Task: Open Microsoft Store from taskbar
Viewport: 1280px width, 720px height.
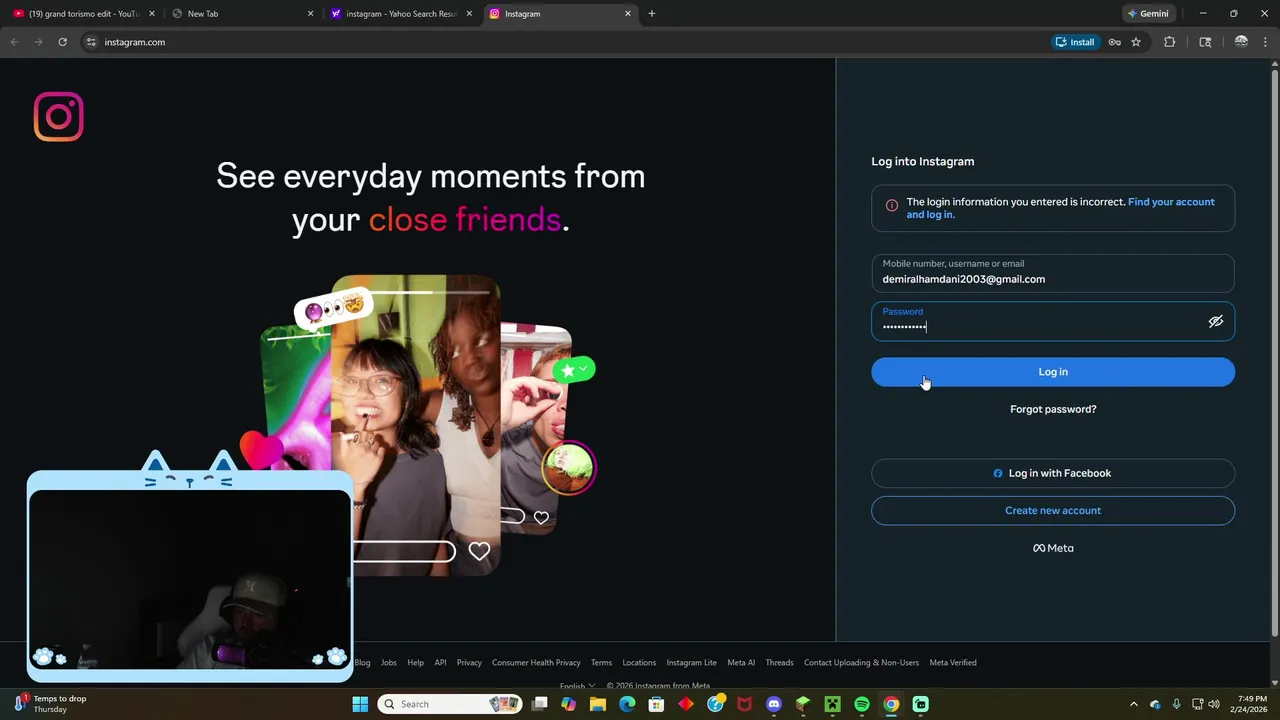Action: (656, 704)
